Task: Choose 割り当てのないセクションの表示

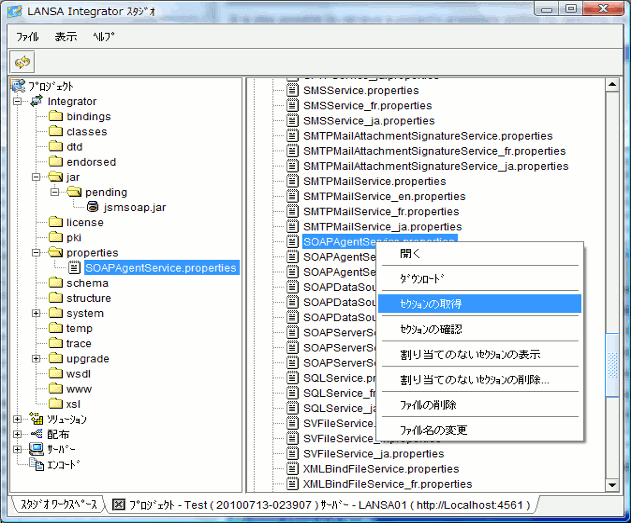Action: click(480, 354)
